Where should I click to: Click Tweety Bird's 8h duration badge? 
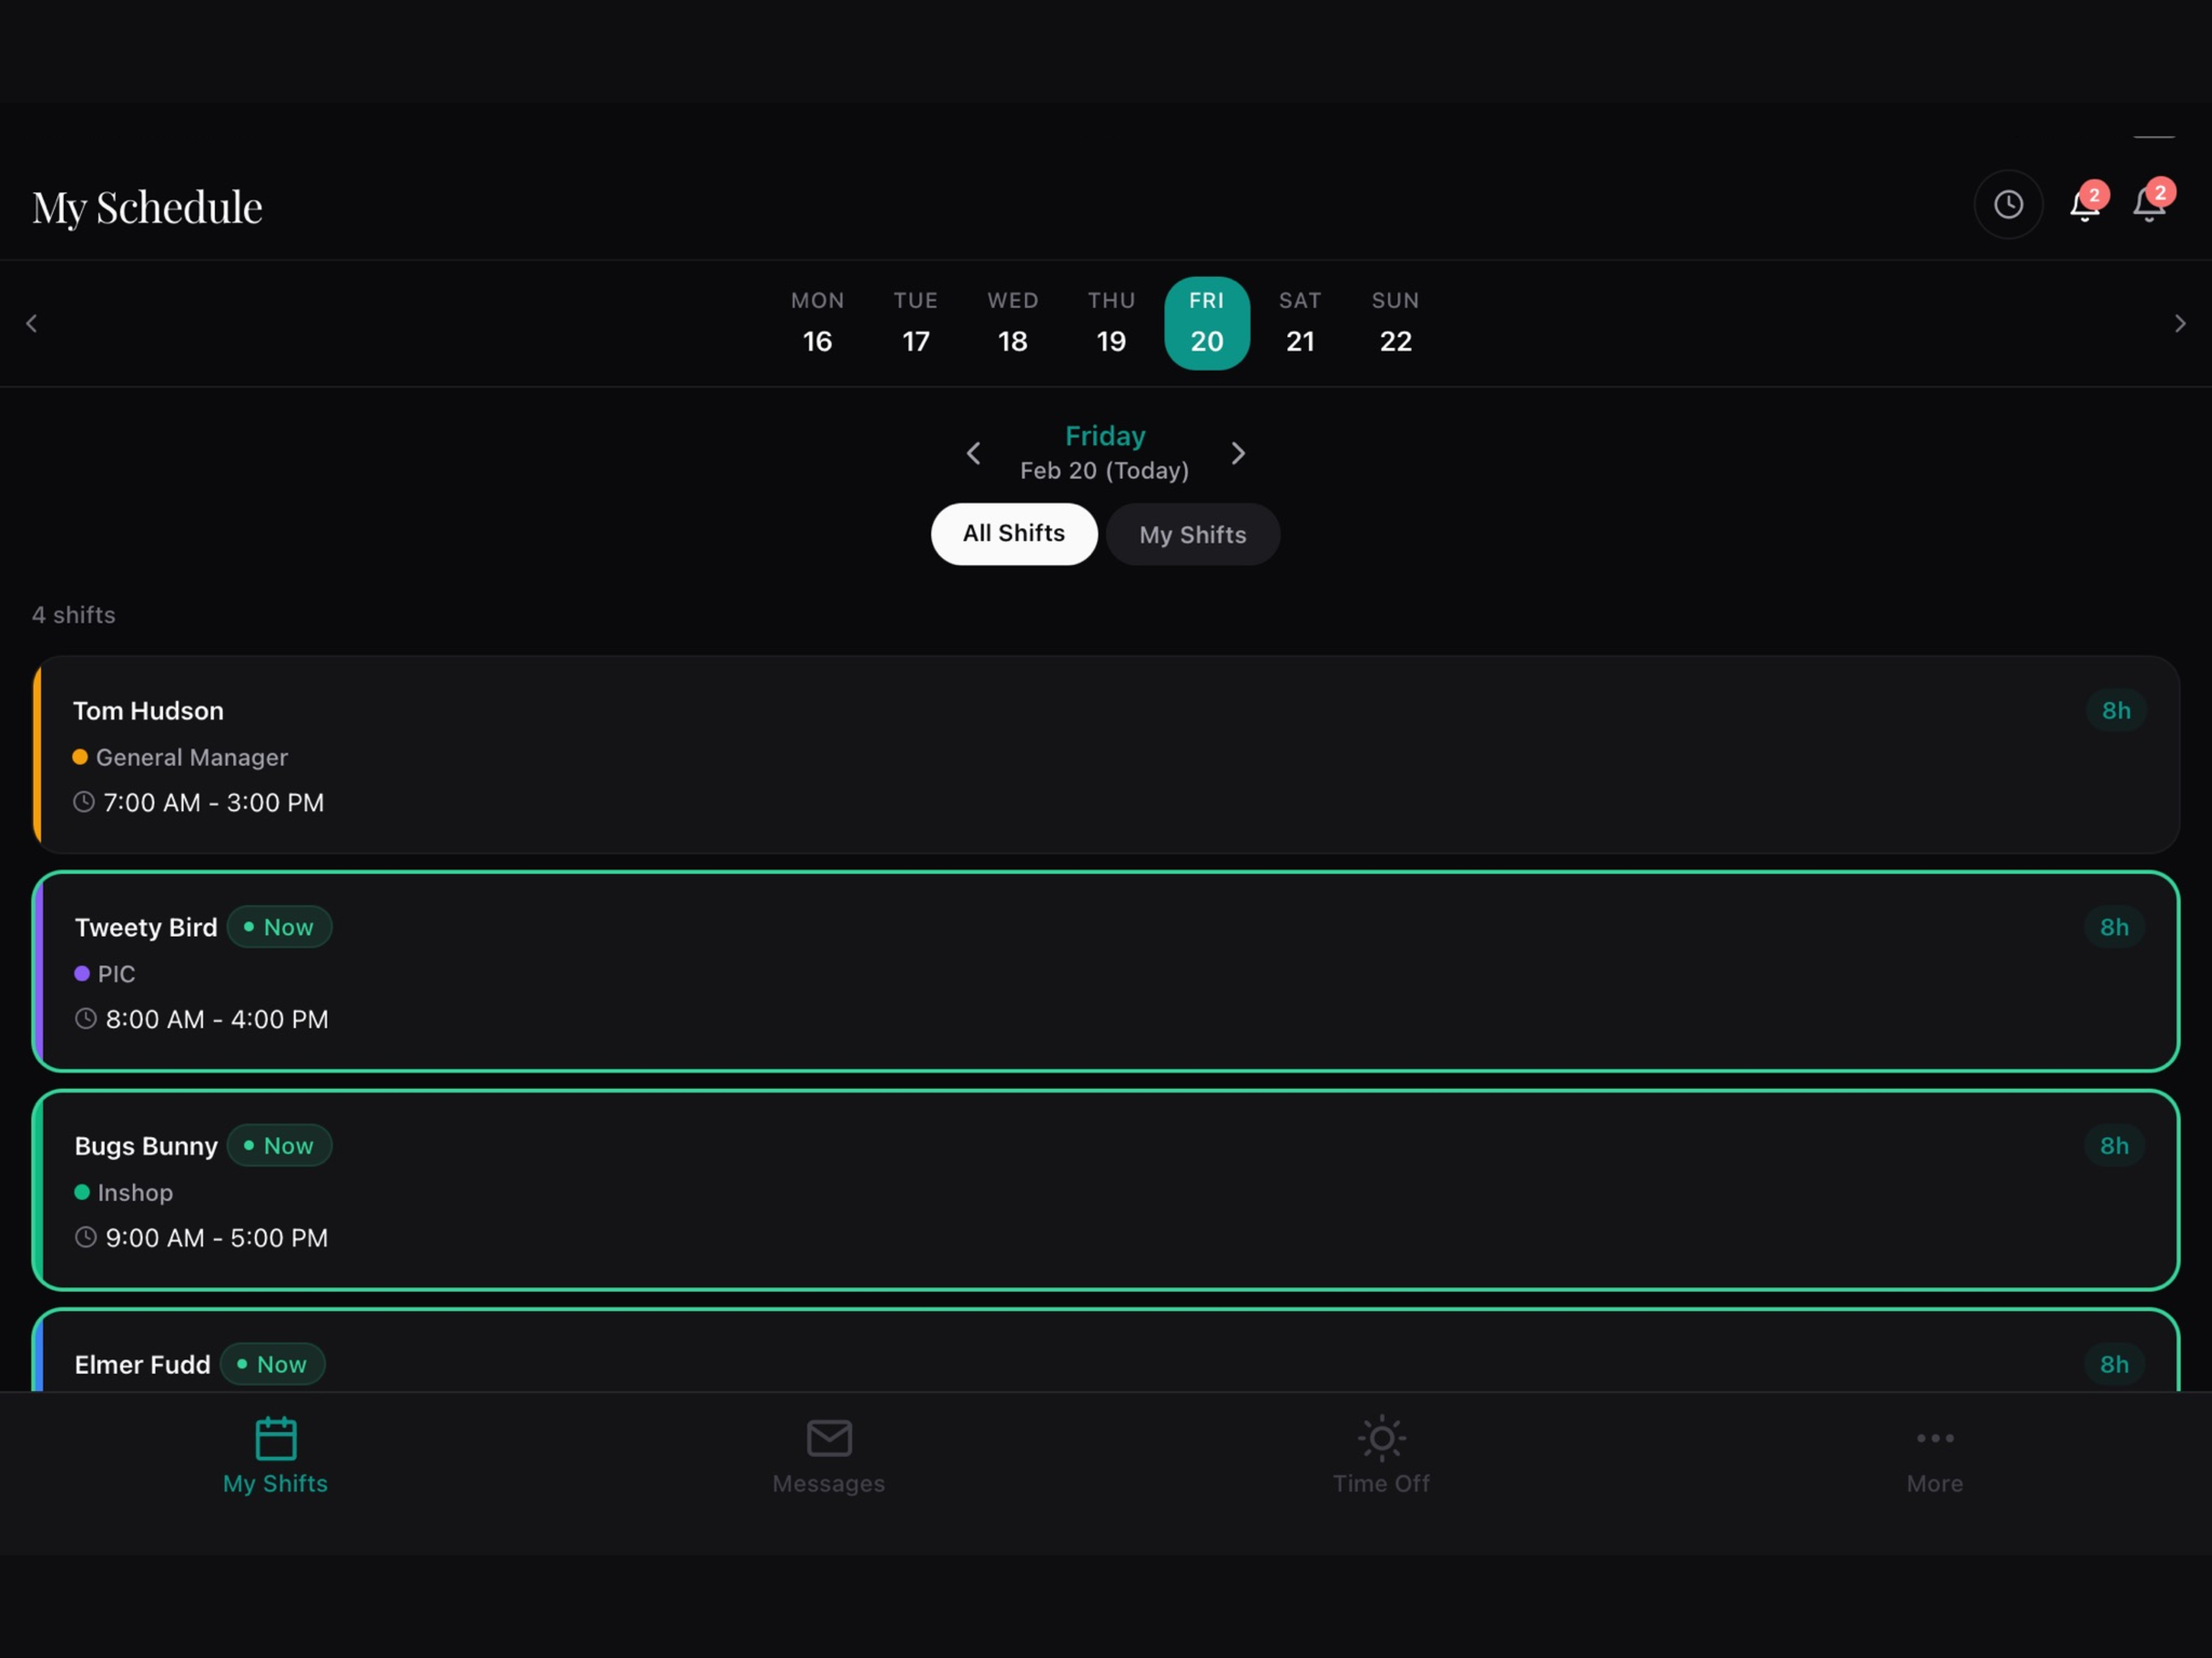click(x=2114, y=927)
